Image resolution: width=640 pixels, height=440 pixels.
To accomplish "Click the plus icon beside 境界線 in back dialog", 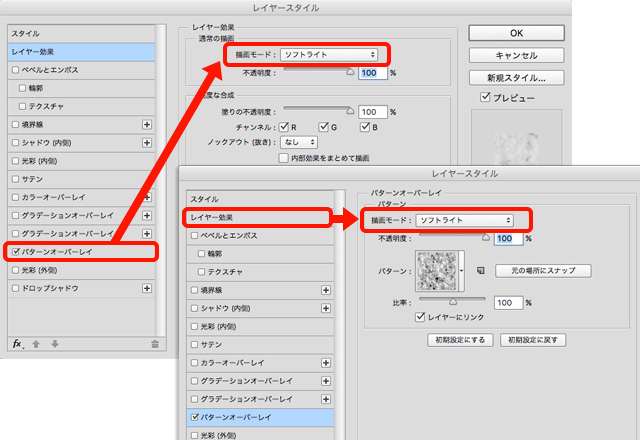I will (147, 124).
